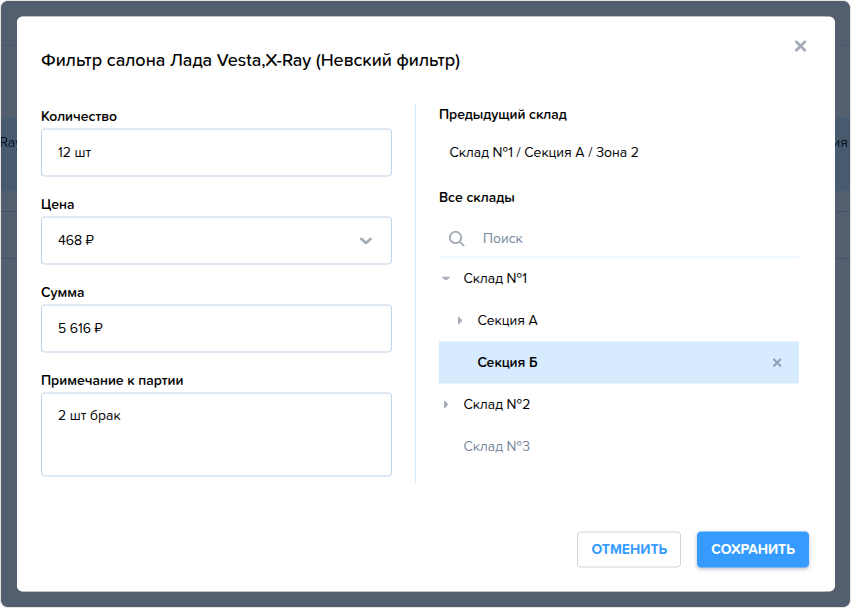Select the Секция Б row
The image size is (851, 608).
619,363
